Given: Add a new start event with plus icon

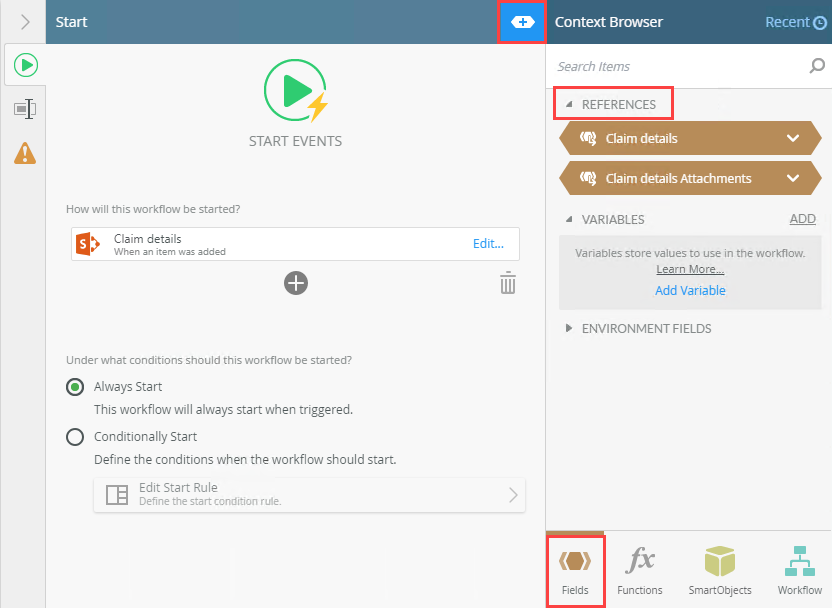Looking at the screenshot, I should [x=296, y=283].
